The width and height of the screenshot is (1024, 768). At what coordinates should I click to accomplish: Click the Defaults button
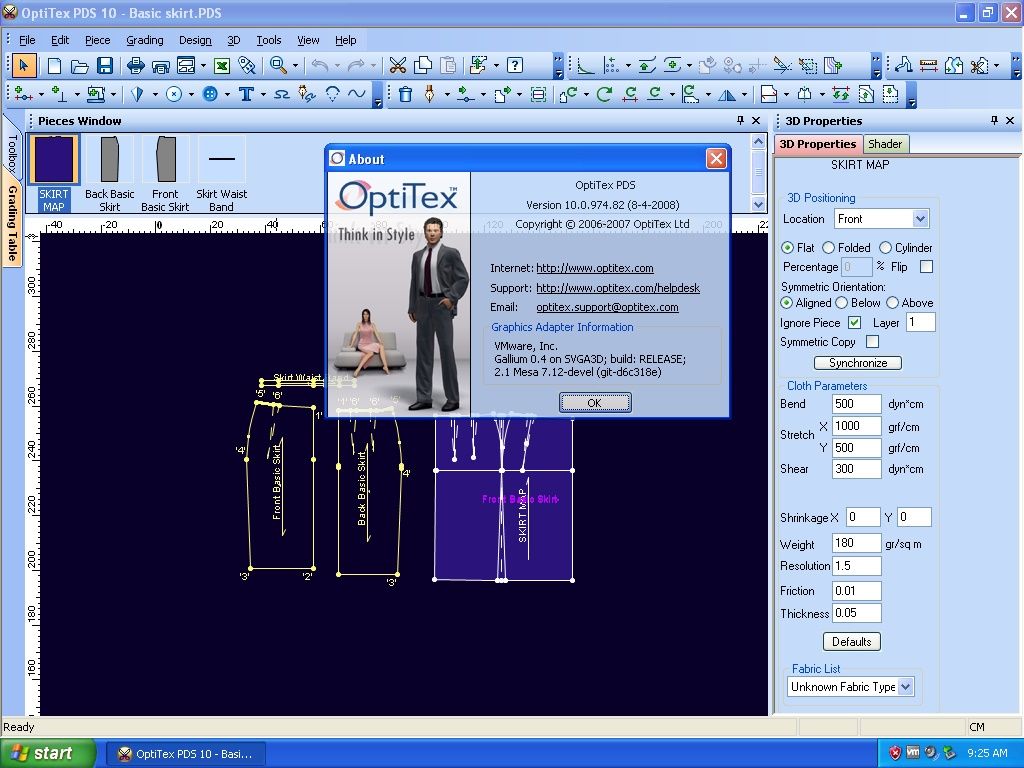click(851, 641)
